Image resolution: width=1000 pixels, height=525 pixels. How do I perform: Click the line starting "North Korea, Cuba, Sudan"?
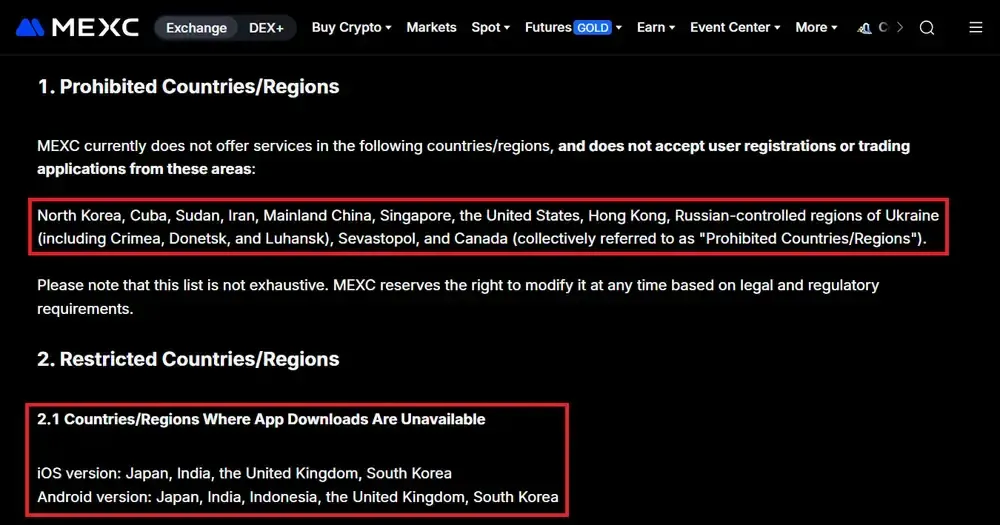(488, 216)
